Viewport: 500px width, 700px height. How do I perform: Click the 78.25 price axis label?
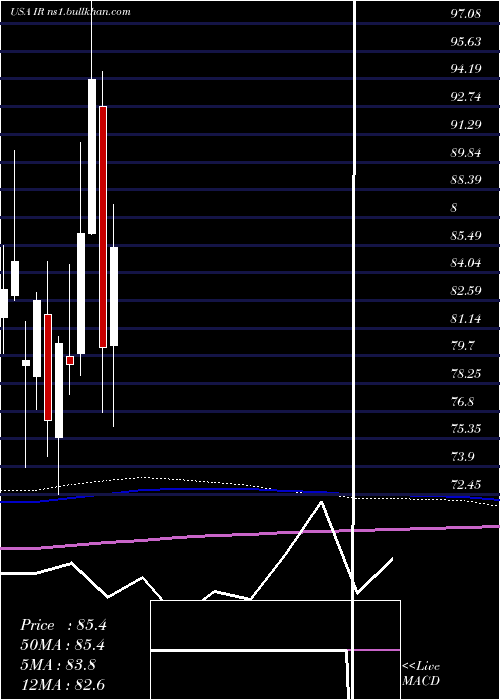pyautogui.click(x=466, y=374)
